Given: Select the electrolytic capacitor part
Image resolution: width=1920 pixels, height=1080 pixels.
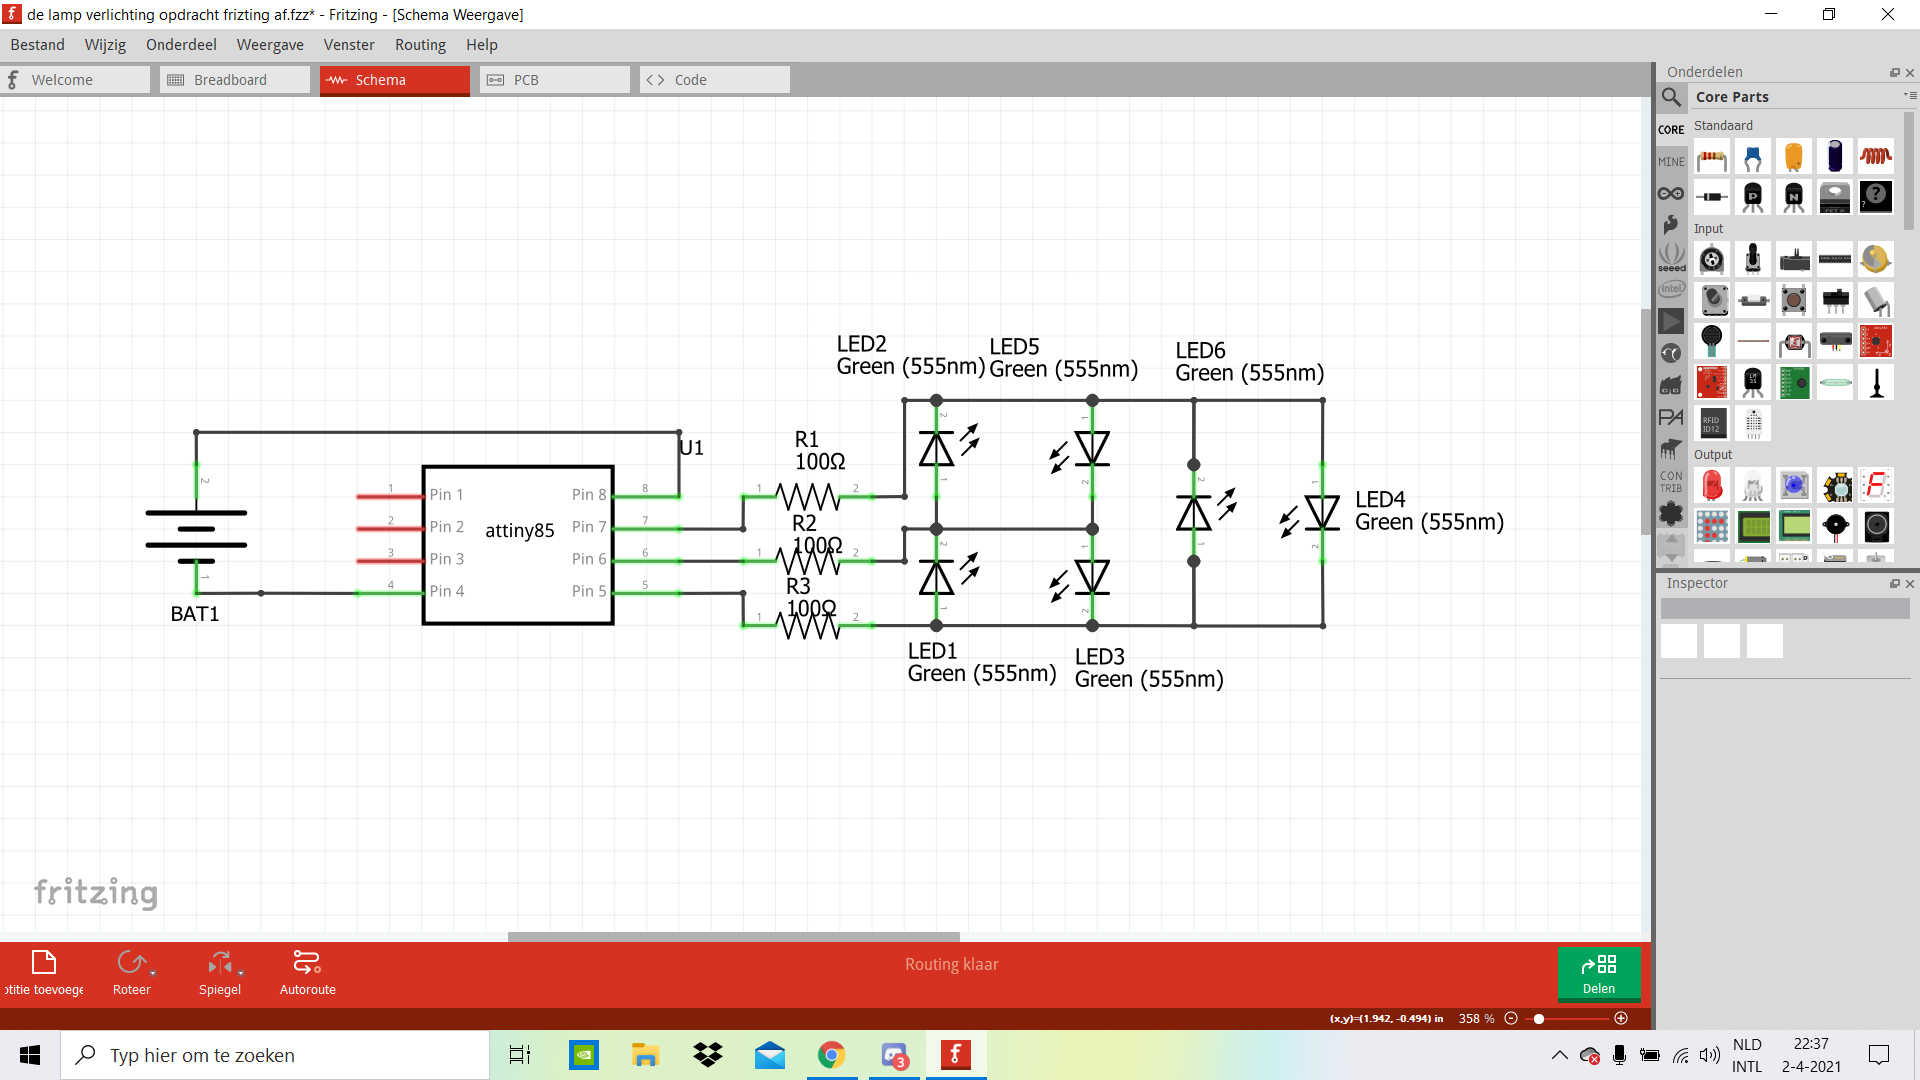Looking at the screenshot, I should 1834,158.
